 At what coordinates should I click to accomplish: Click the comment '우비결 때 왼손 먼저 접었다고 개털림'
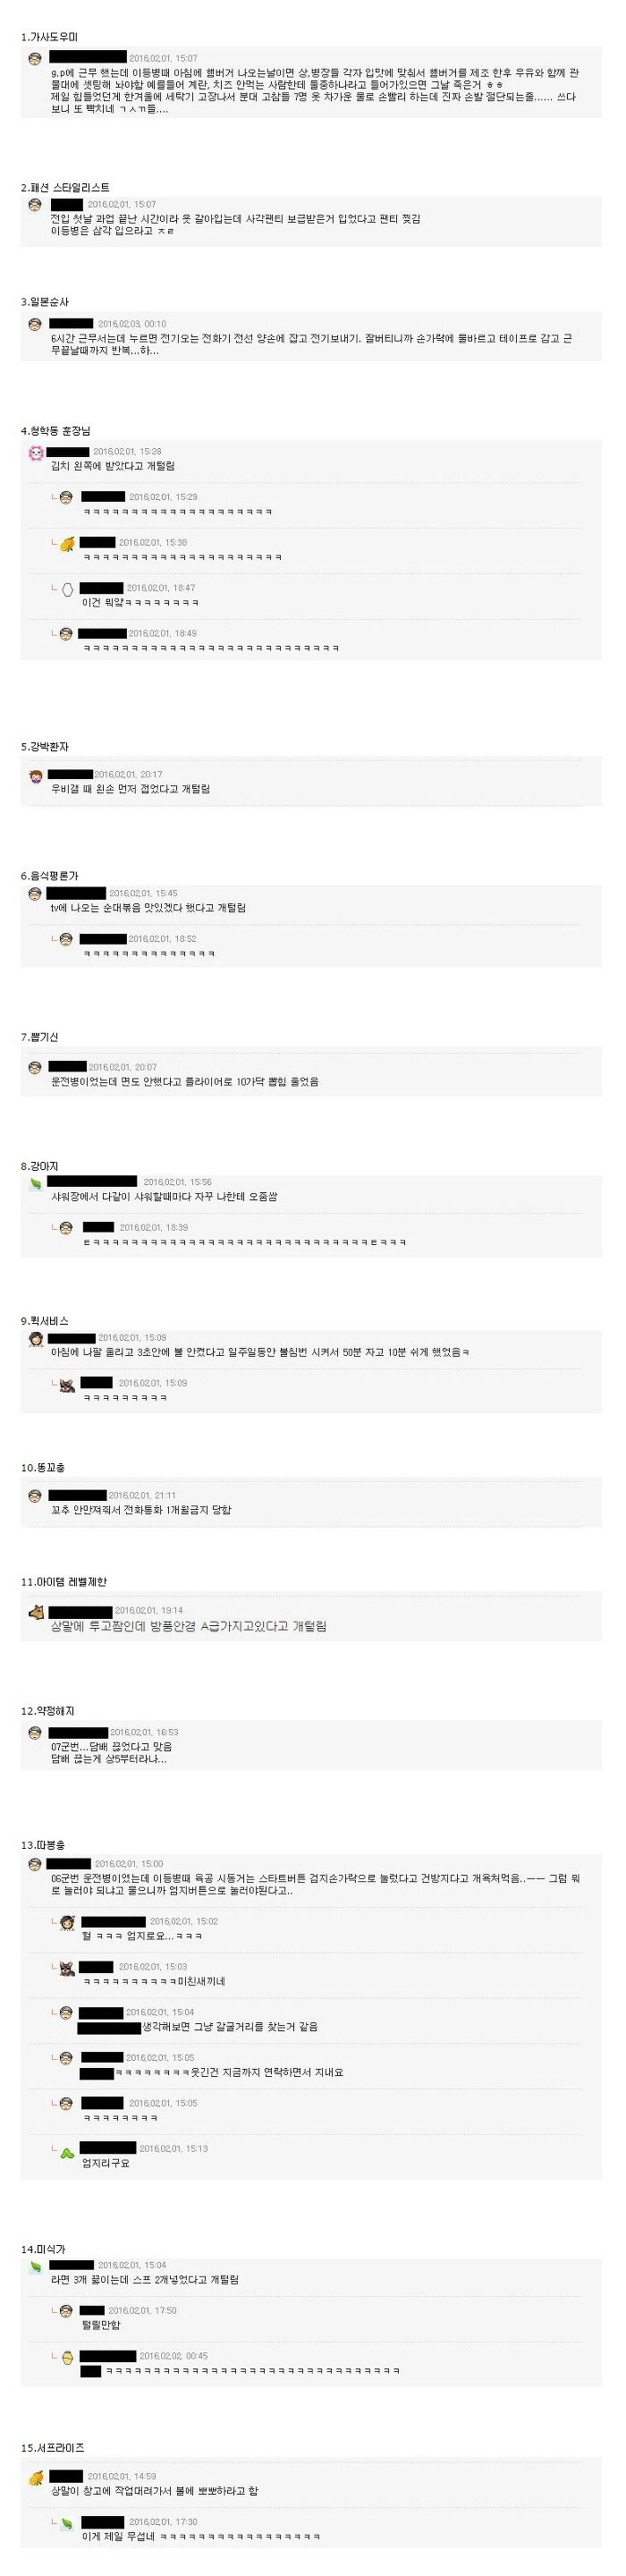click(131, 789)
